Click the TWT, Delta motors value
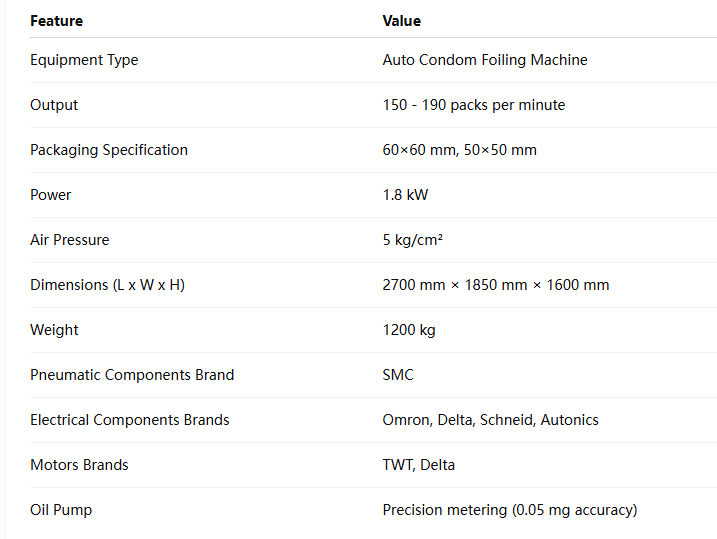717x539 pixels. point(418,465)
